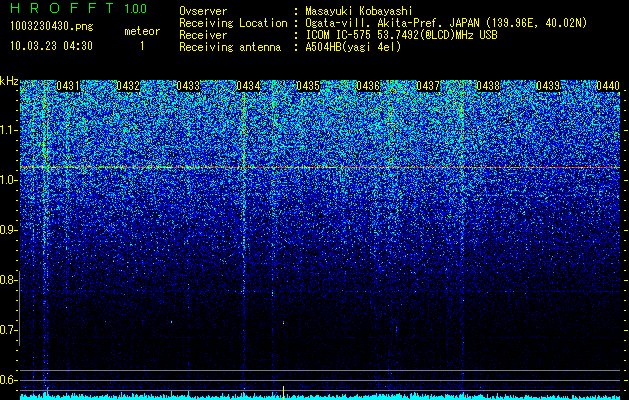Viewport: 629px width, 400px height.
Task: Click the Receiver field label
Action: (x=203, y=36)
